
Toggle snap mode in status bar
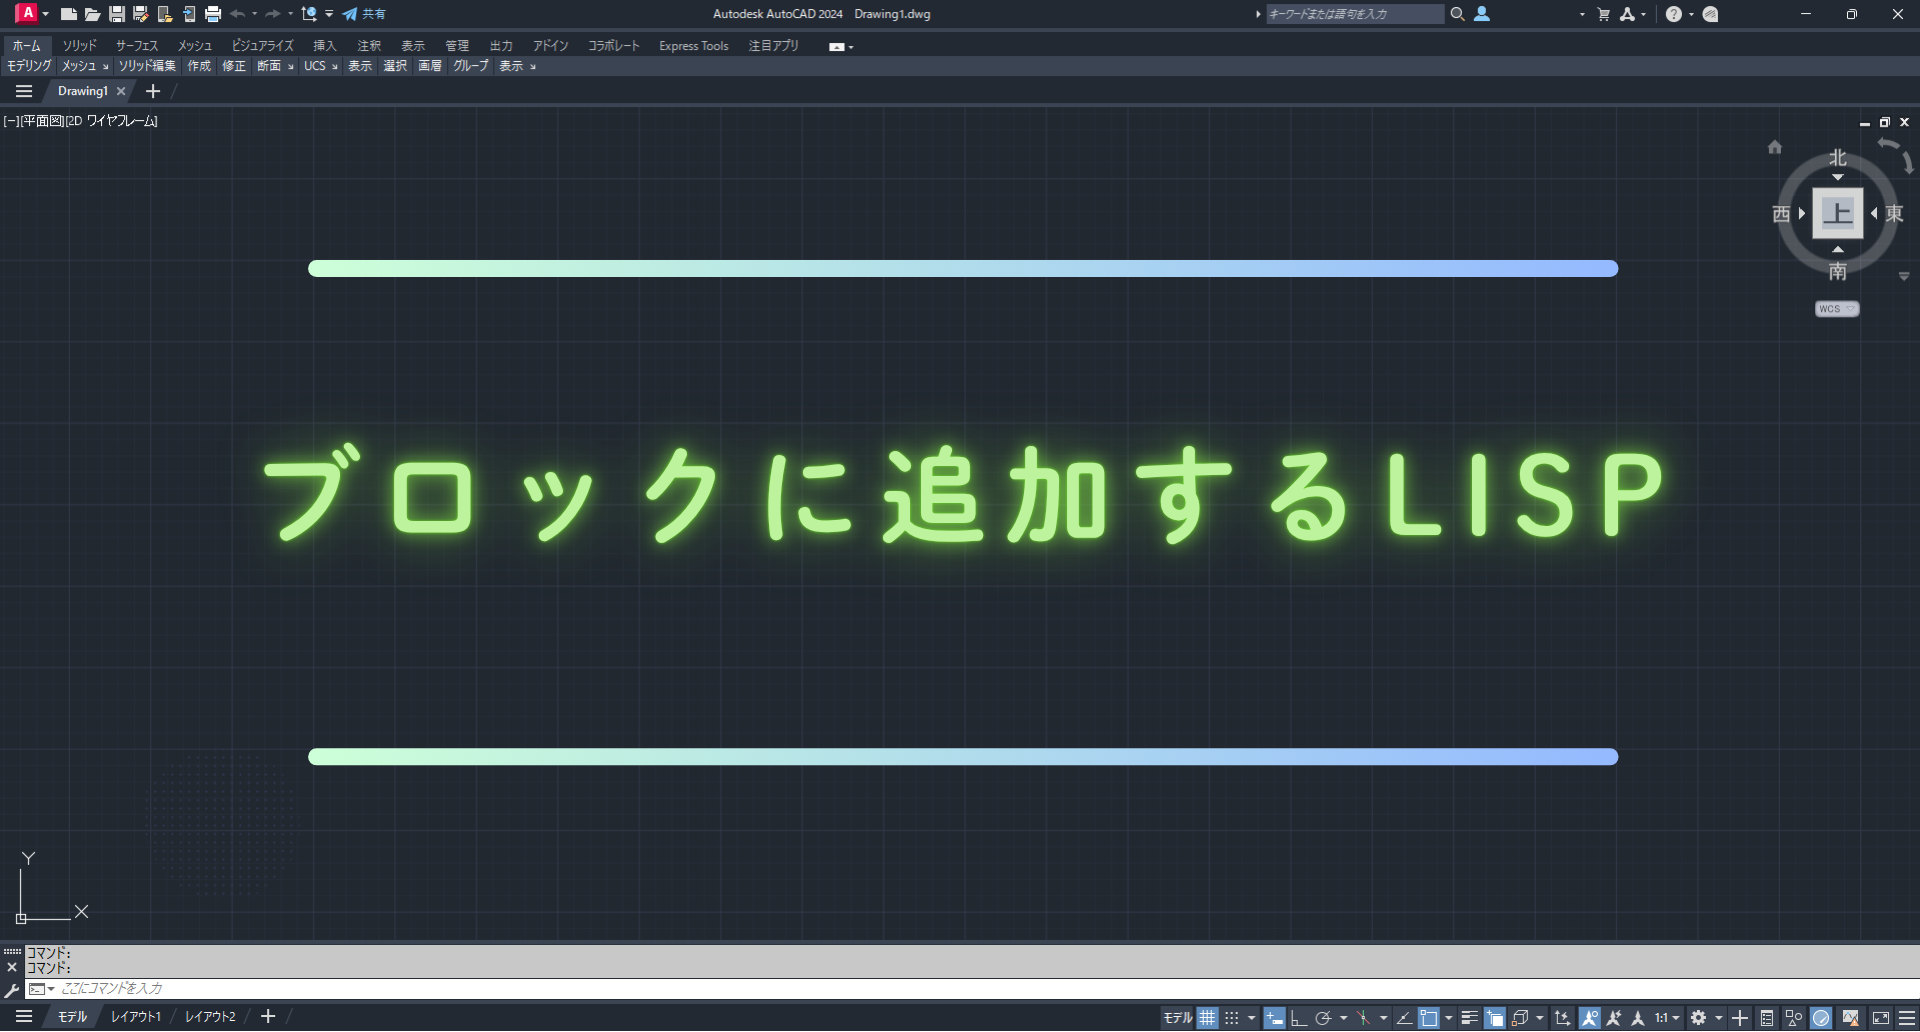1232,1018
